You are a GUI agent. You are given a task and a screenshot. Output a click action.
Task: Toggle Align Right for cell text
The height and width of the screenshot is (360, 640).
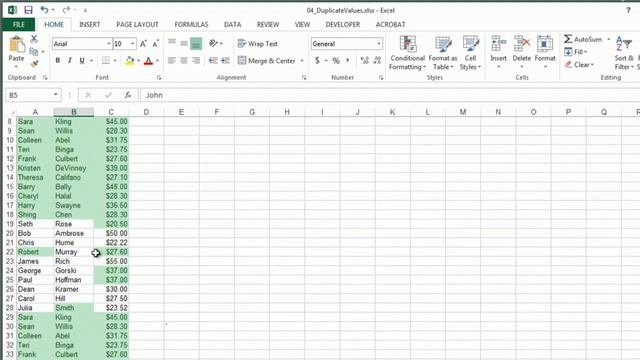point(196,60)
